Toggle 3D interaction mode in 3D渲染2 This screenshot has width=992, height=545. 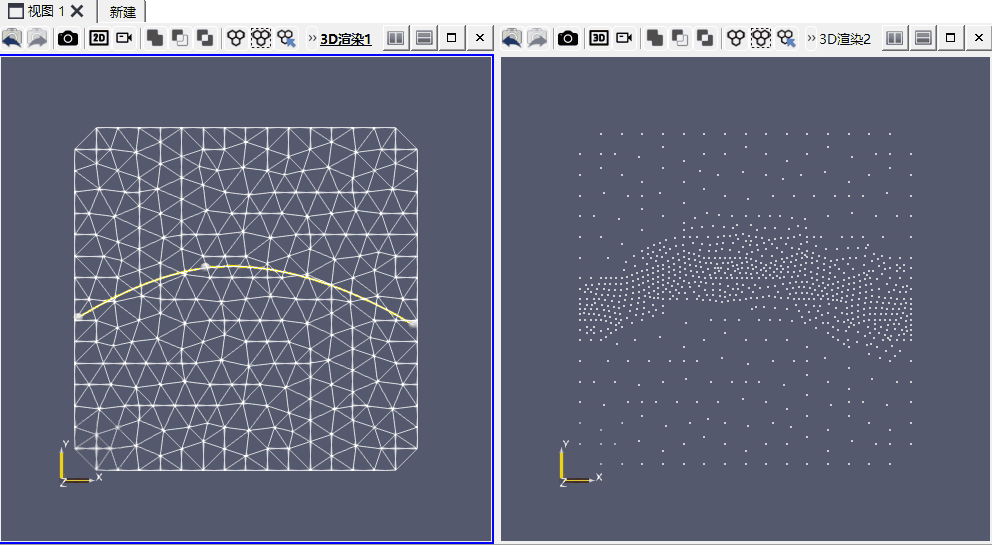[x=598, y=38]
